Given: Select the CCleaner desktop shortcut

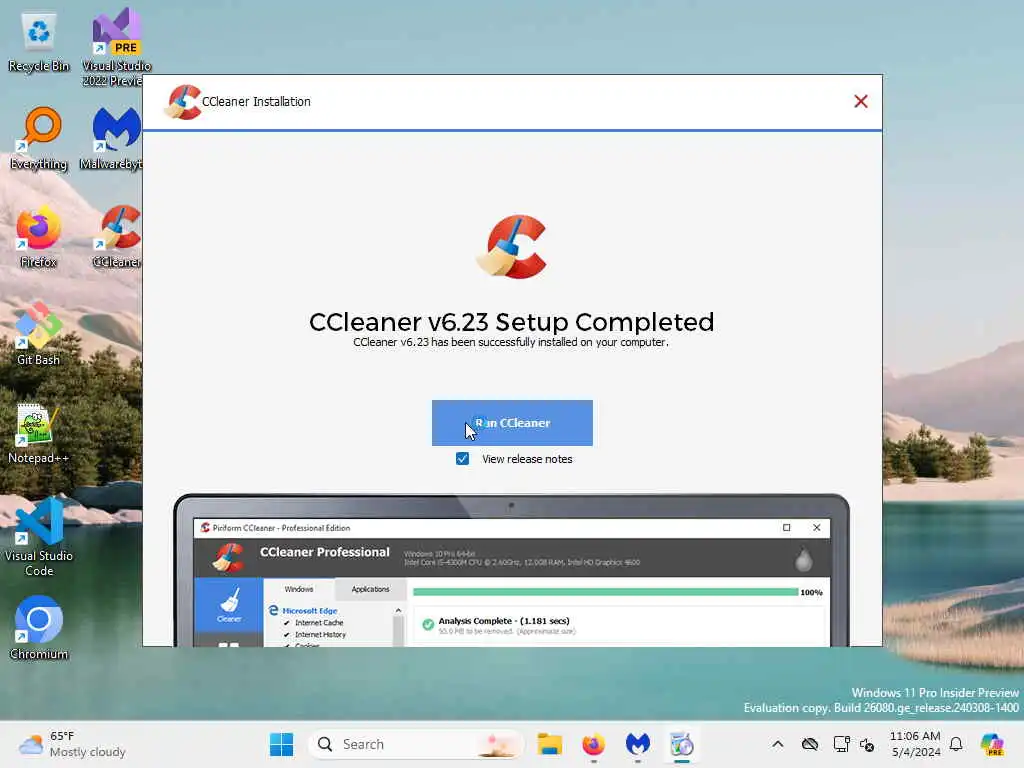Looking at the screenshot, I should pos(116,236).
